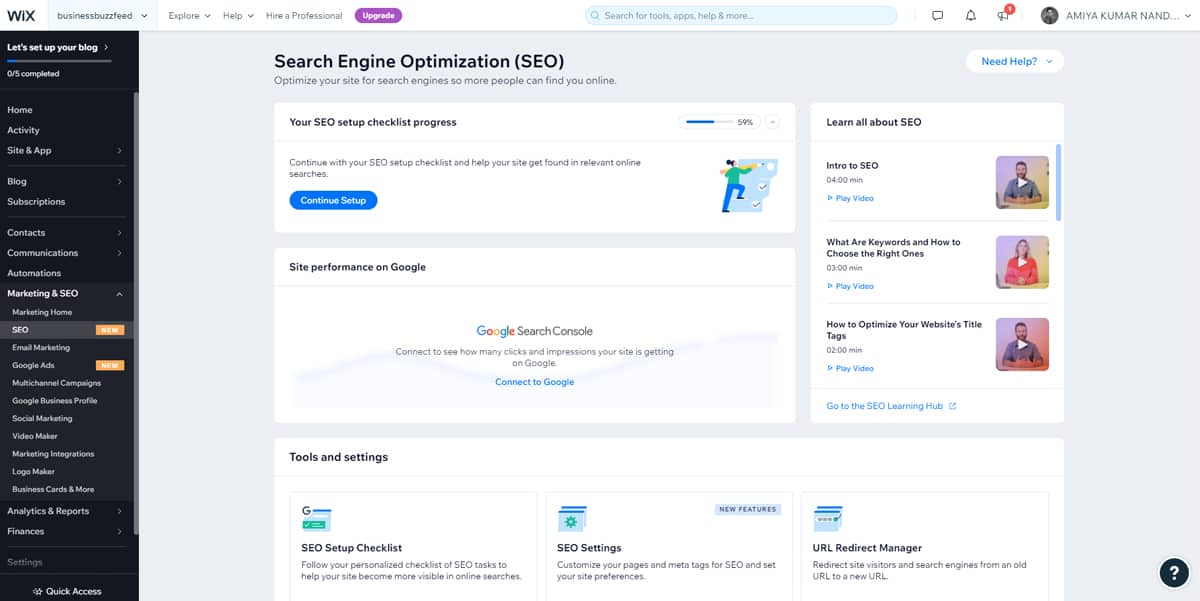Click the URL Redirect Manager icon

click(x=827, y=518)
